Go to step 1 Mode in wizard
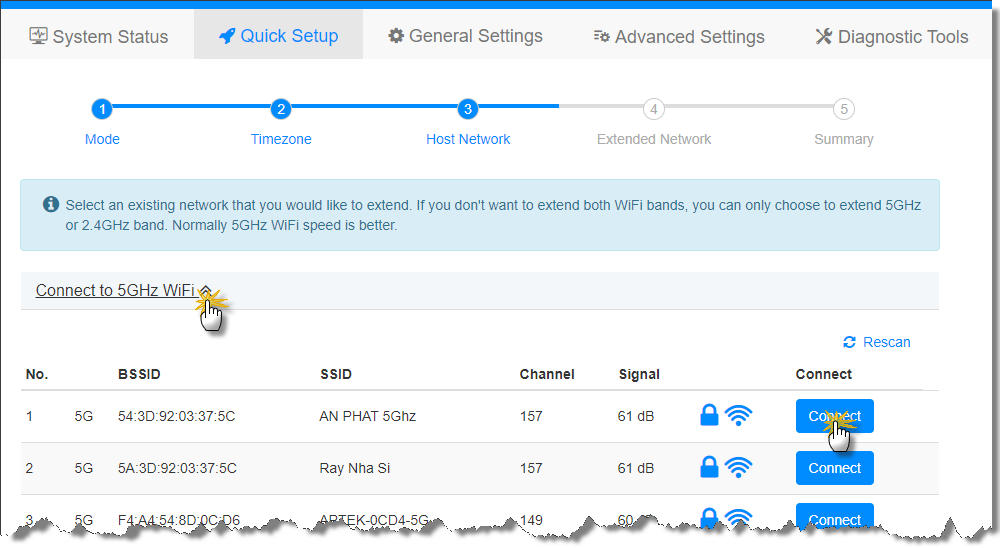Image resolution: width=1000 pixels, height=548 pixels. (102, 109)
